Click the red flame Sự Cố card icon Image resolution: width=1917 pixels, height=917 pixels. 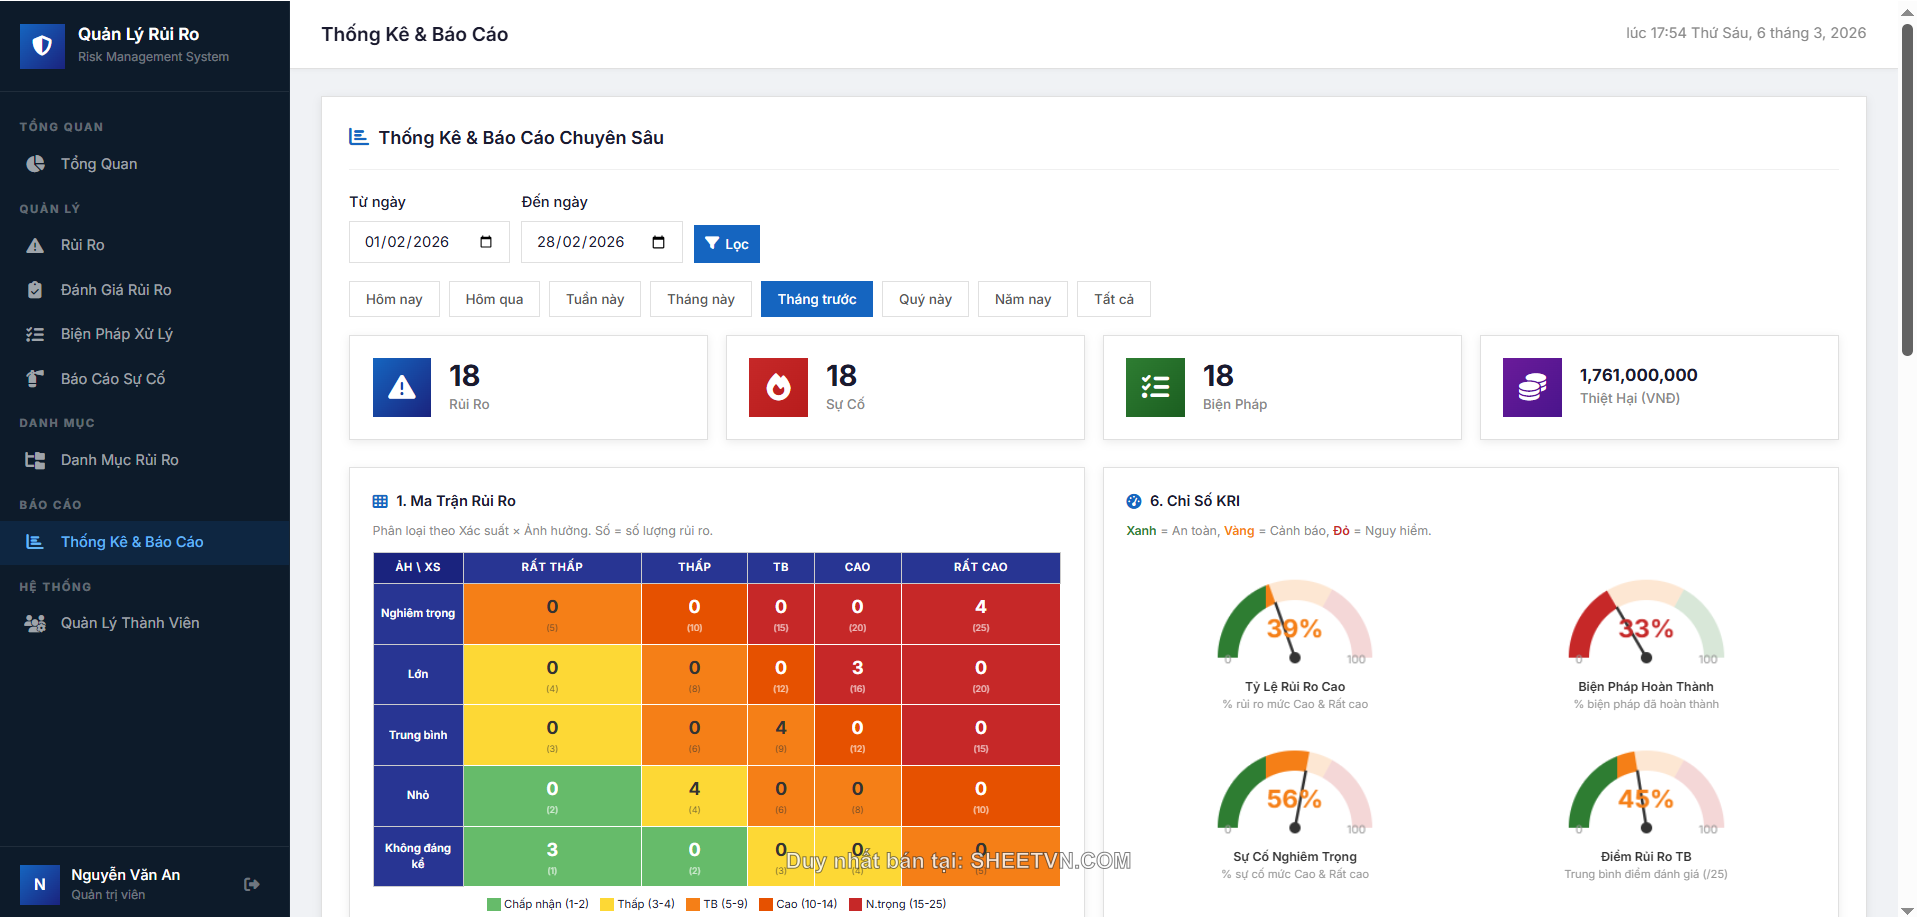(x=778, y=387)
